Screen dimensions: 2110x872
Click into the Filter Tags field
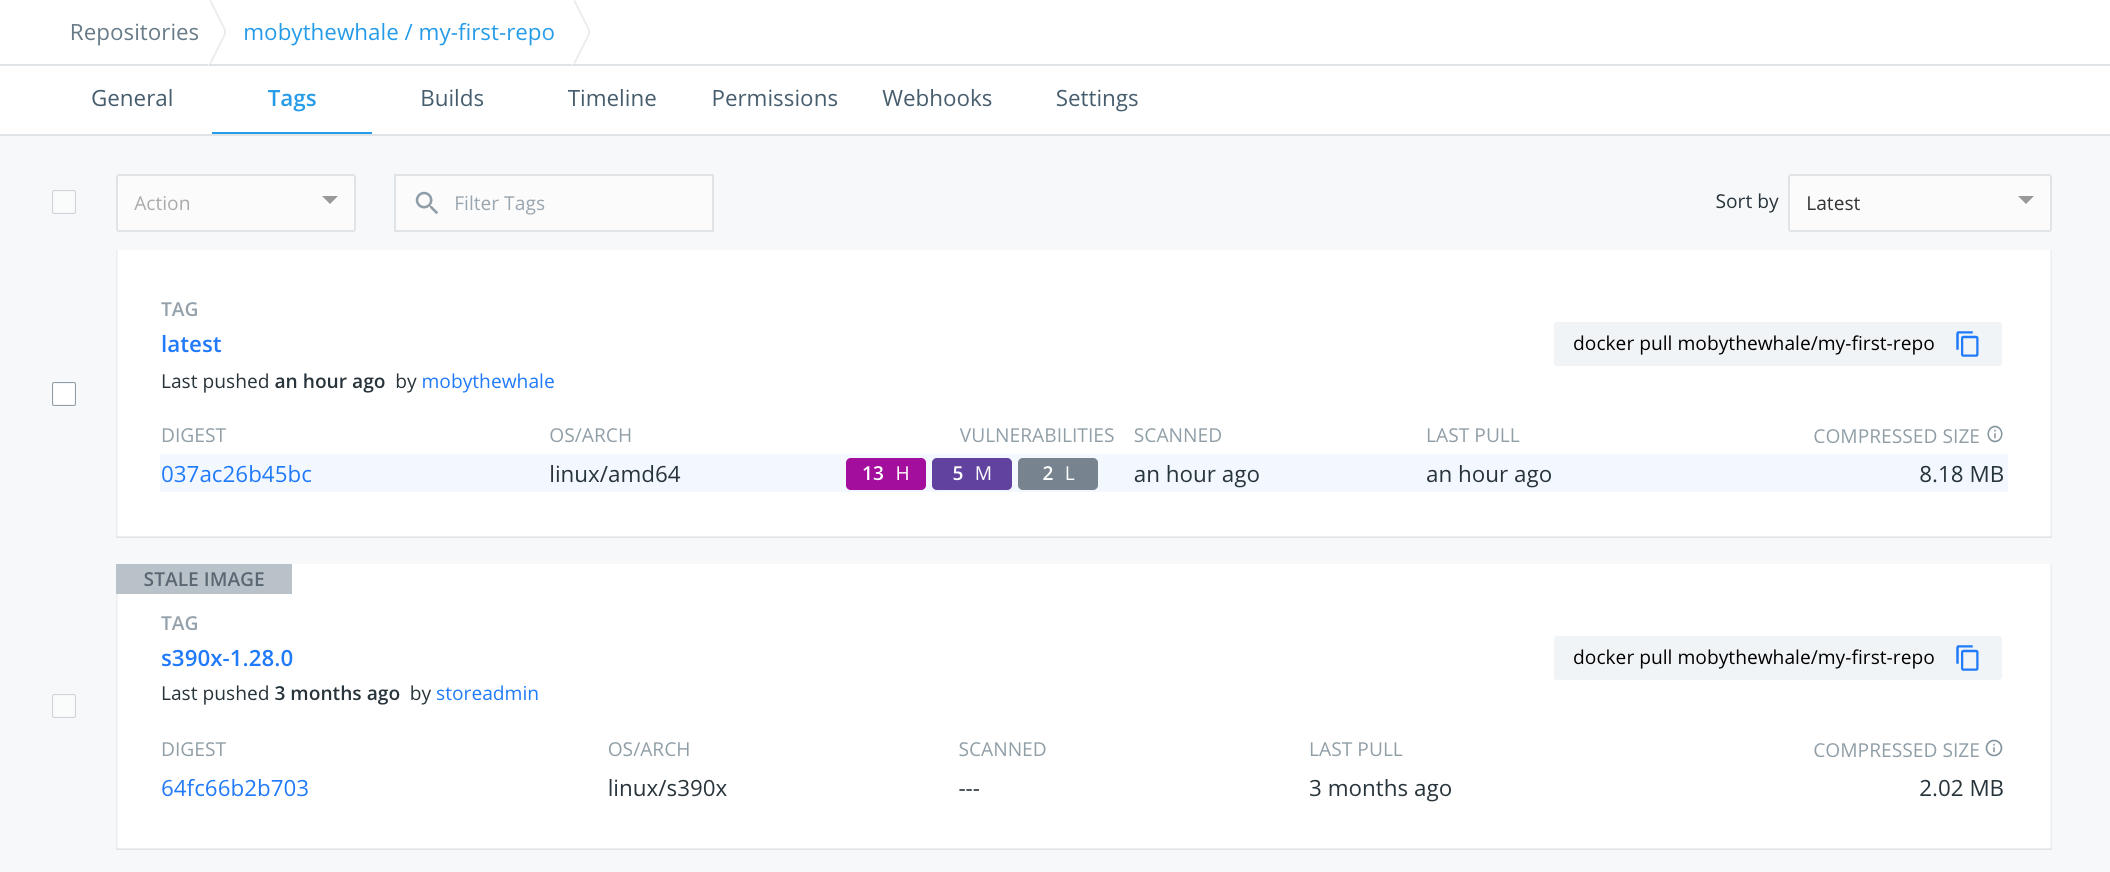(570, 203)
